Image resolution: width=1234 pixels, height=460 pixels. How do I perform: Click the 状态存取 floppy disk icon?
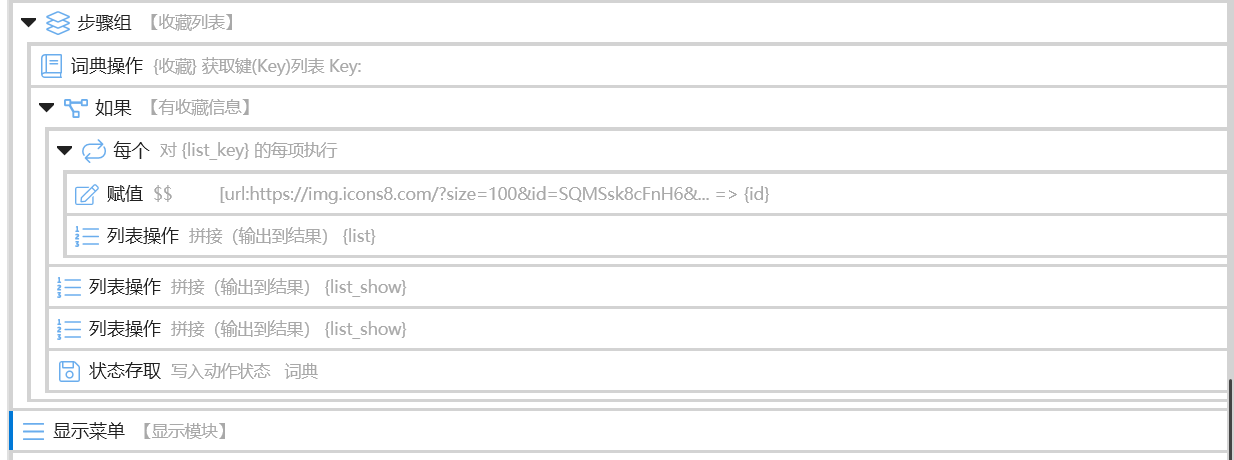69,371
